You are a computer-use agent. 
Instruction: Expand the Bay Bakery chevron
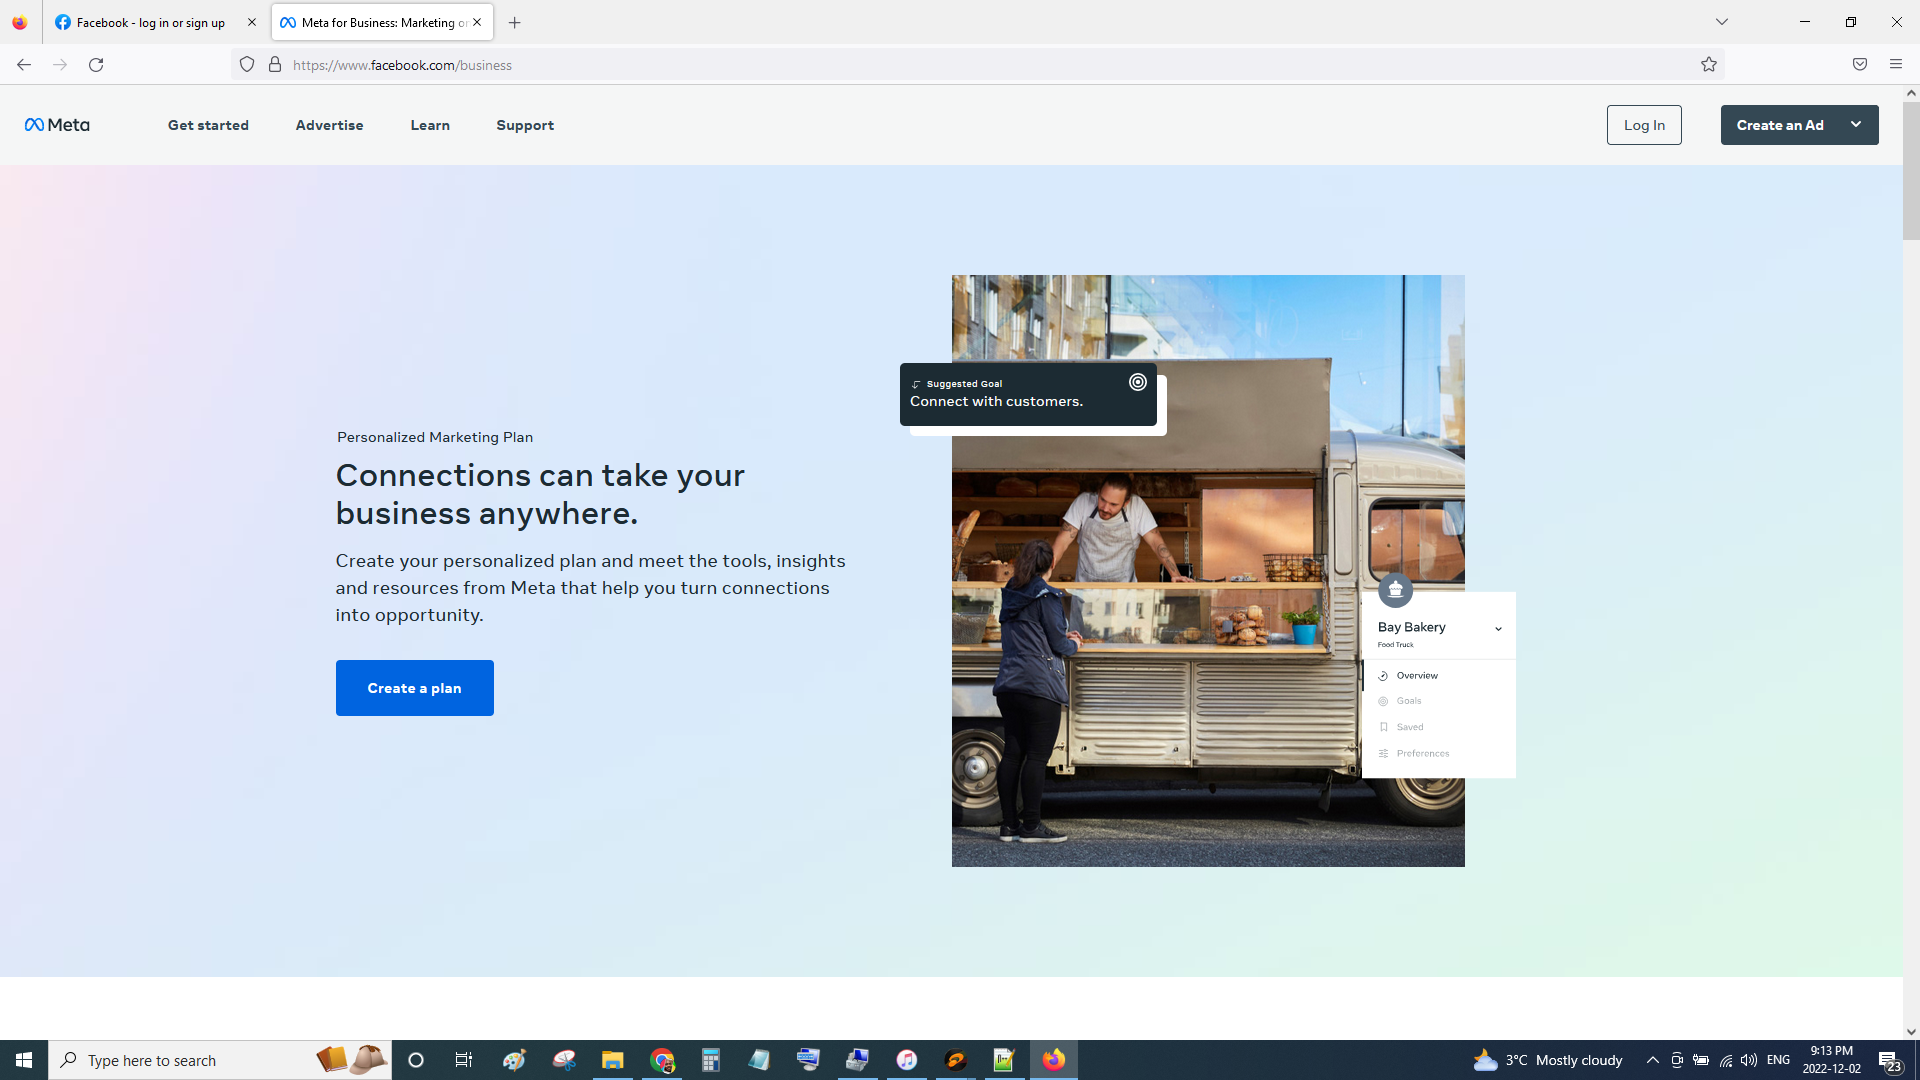point(1498,629)
